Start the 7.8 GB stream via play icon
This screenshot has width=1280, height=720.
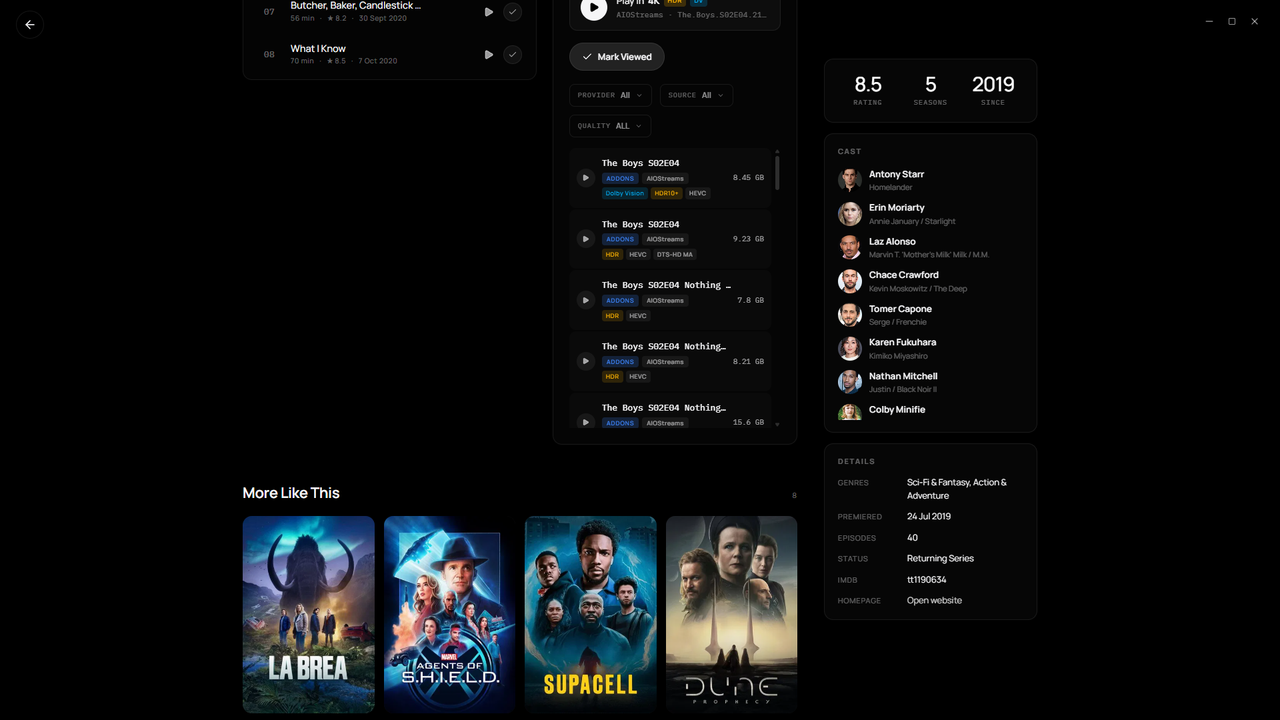click(586, 300)
